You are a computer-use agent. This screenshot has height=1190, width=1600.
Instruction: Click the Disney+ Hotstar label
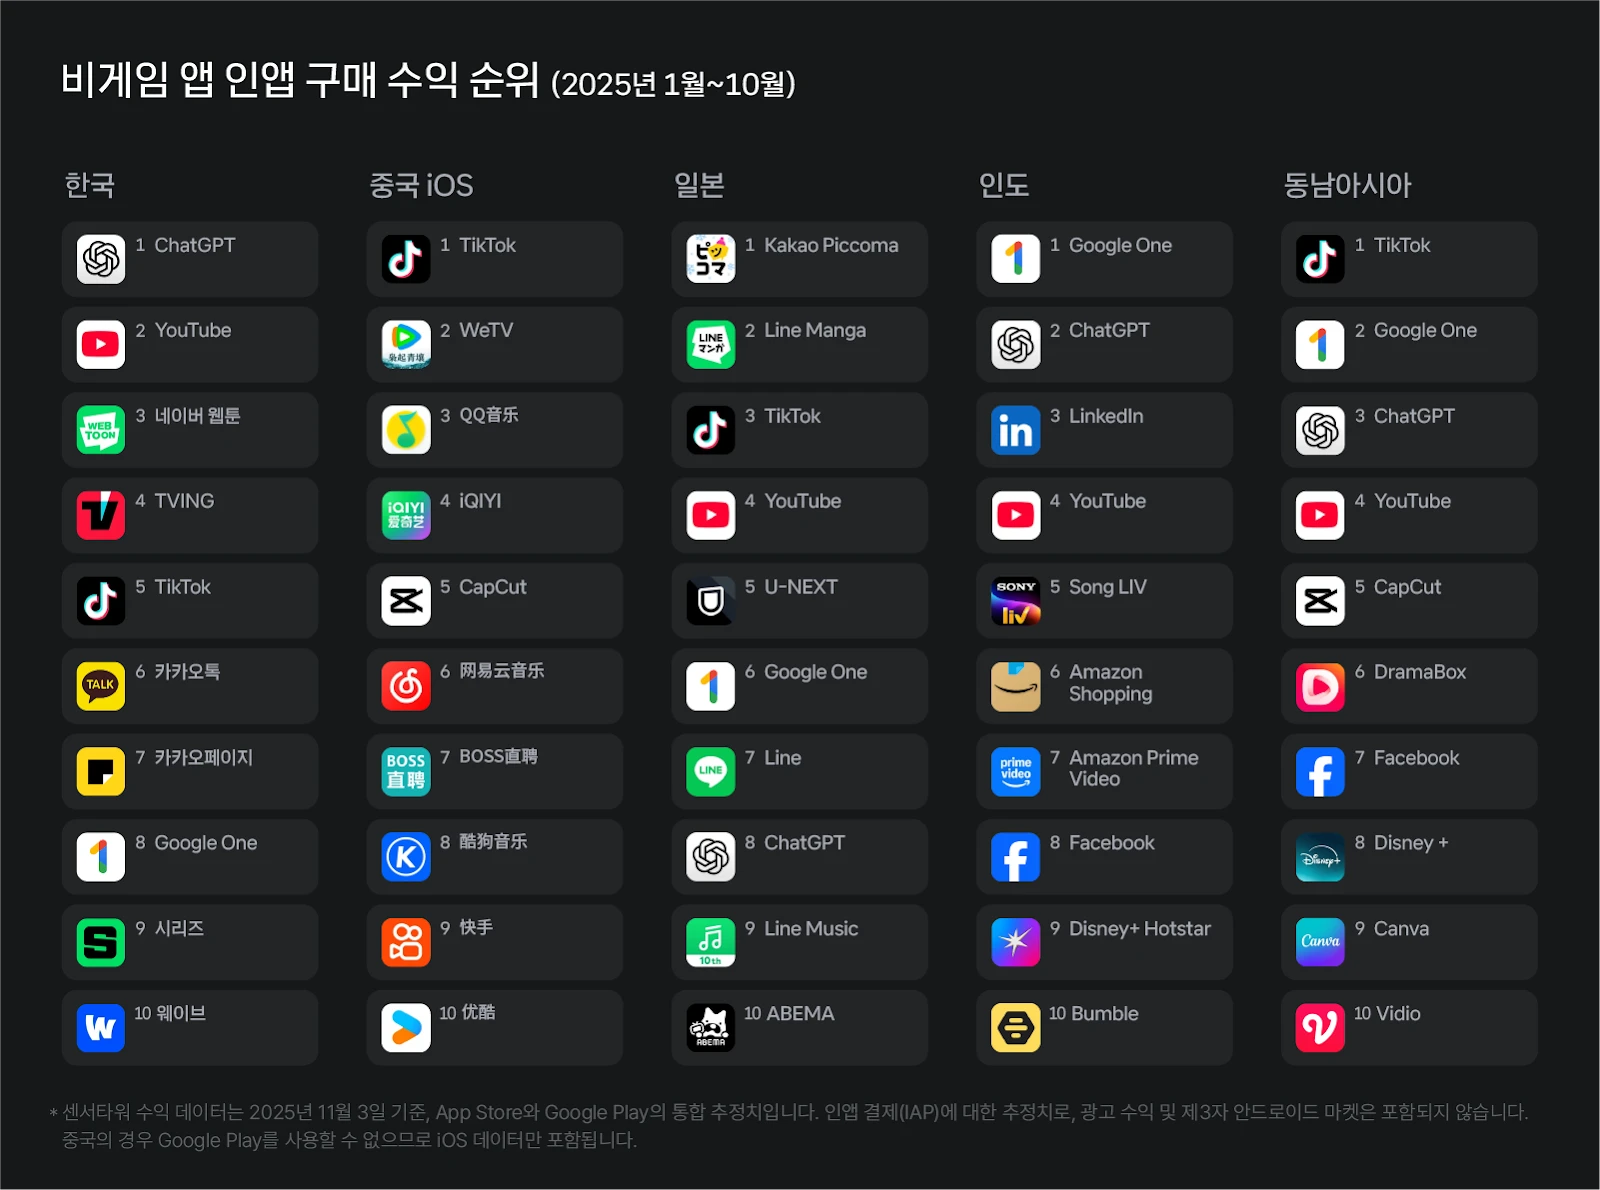point(1140,929)
